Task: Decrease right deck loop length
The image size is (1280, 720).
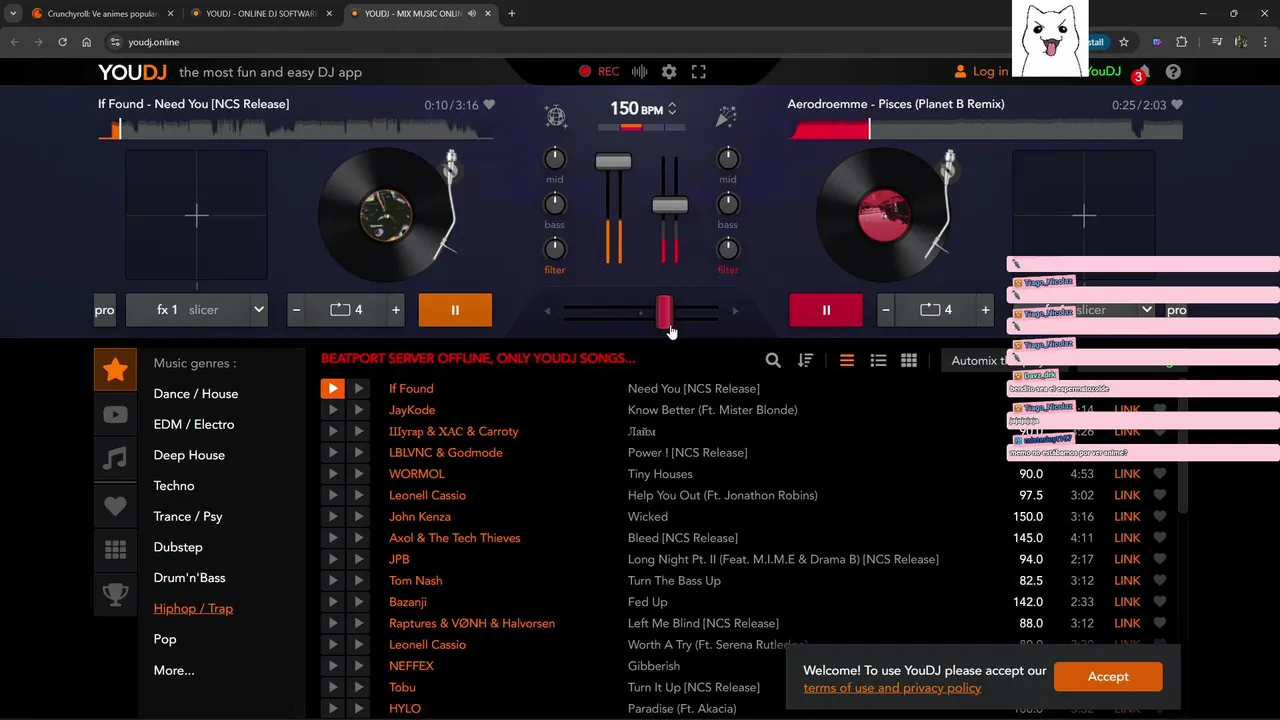Action: (x=885, y=310)
